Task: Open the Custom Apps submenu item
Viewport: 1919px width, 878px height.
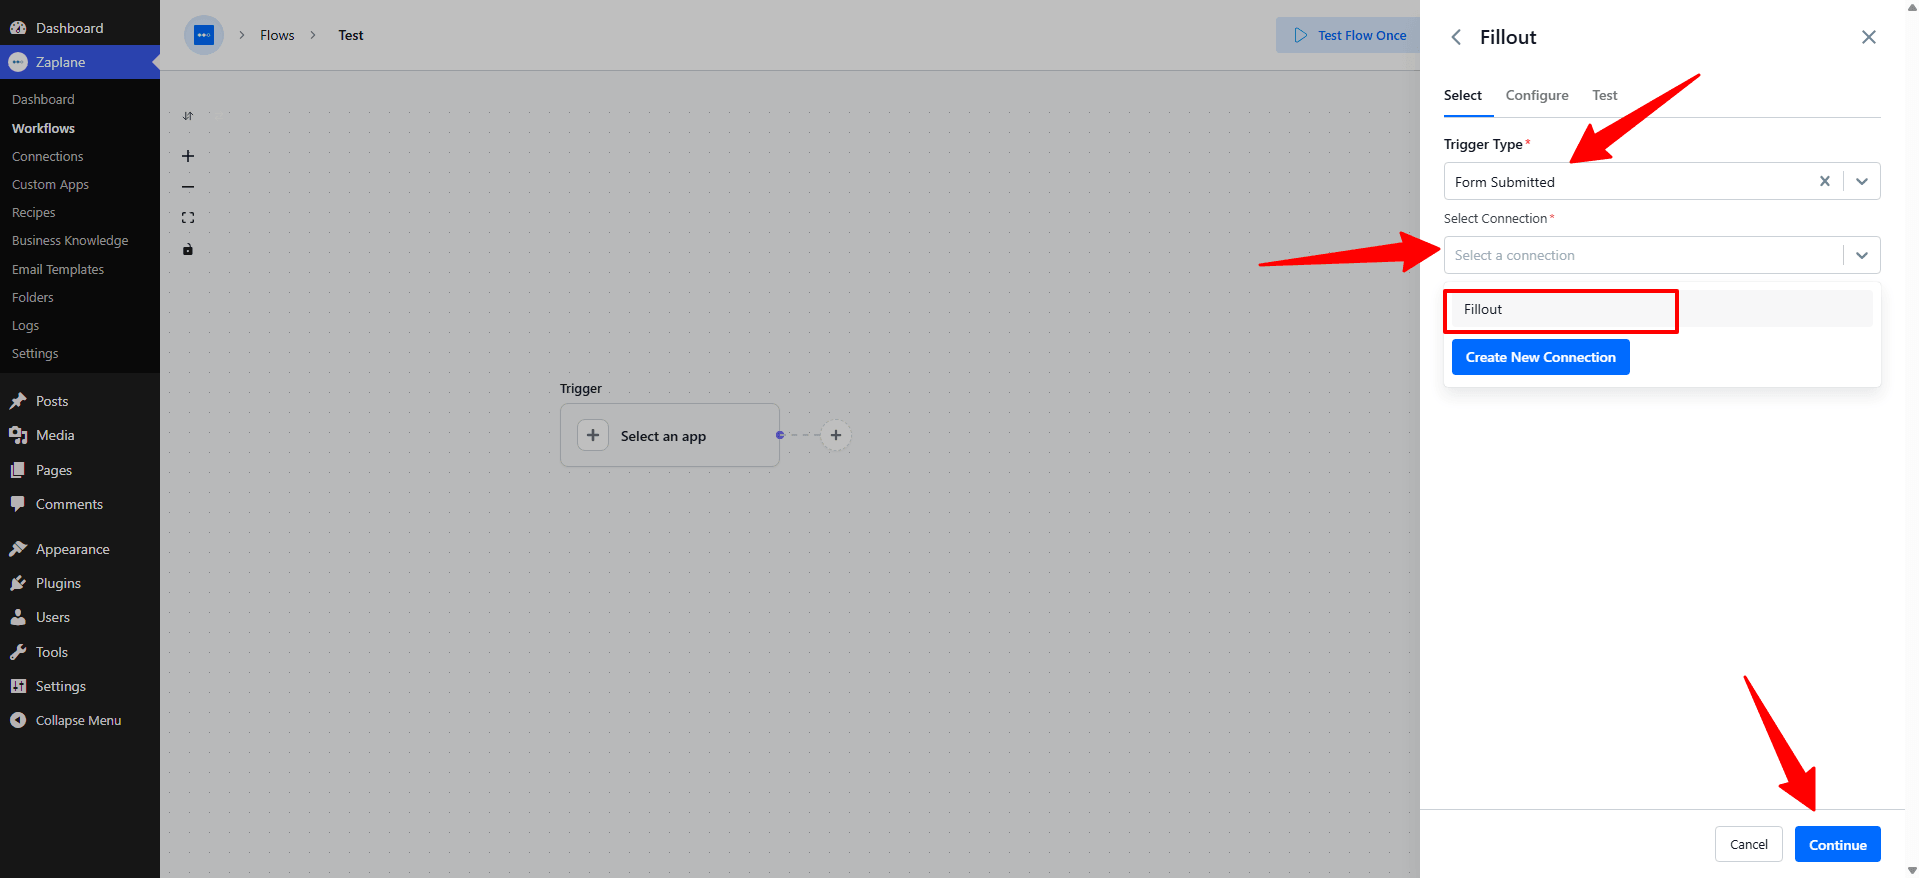Action: [50, 184]
